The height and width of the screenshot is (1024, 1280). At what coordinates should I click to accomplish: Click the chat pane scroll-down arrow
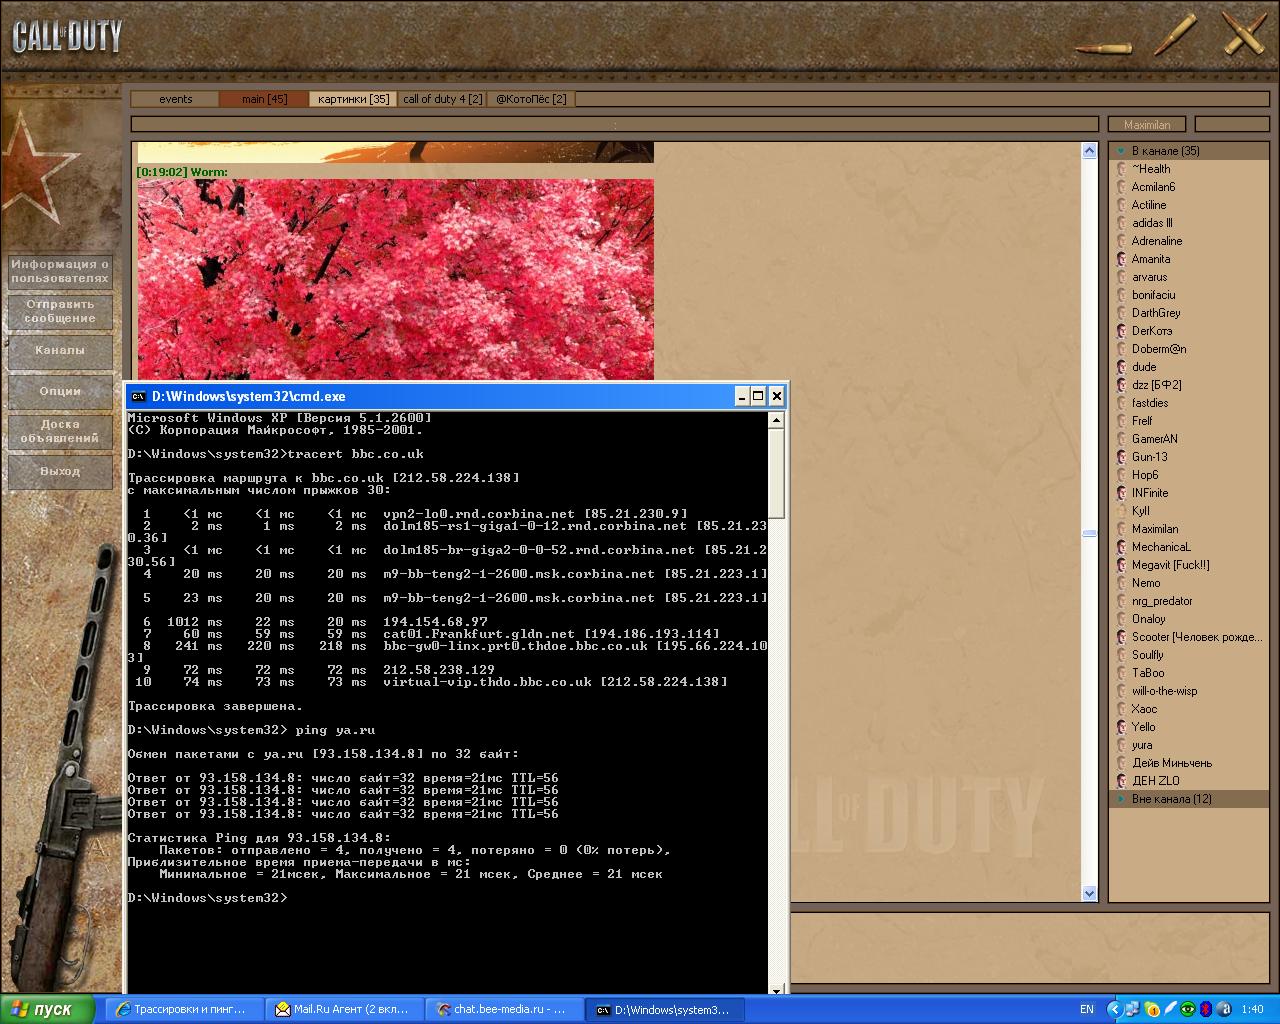coord(1090,893)
